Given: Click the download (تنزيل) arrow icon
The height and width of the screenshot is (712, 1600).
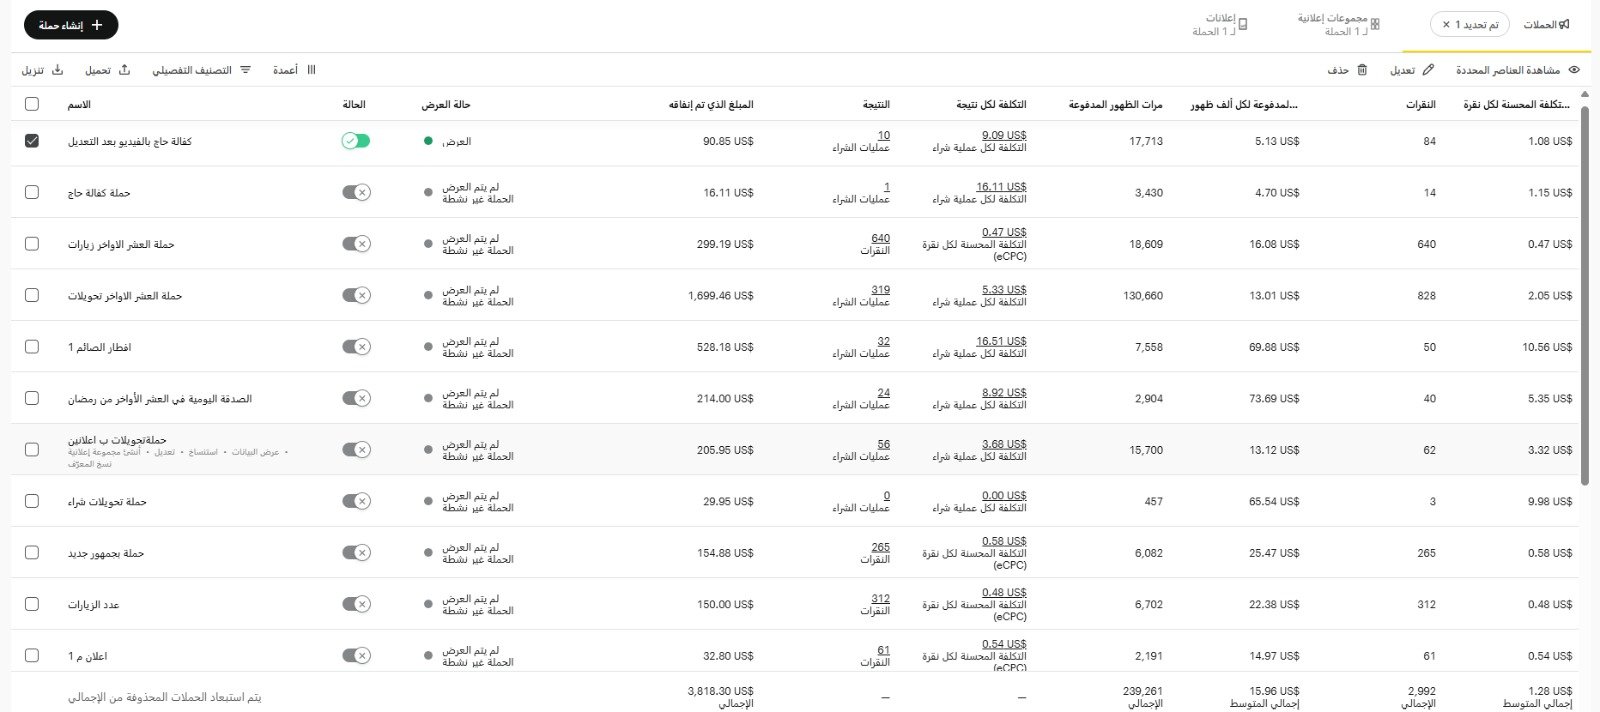Looking at the screenshot, I should (57, 70).
